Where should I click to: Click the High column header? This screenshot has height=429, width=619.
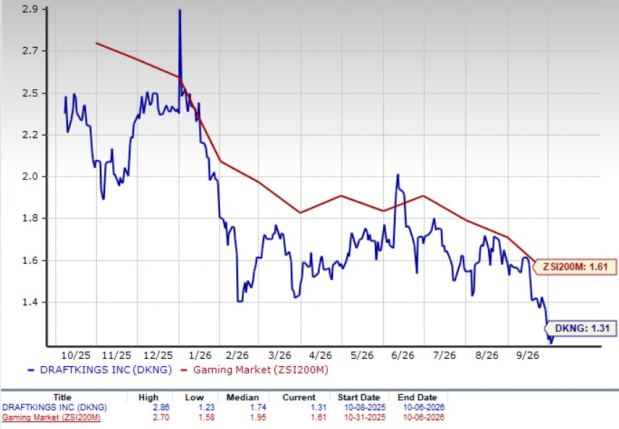tap(148, 397)
